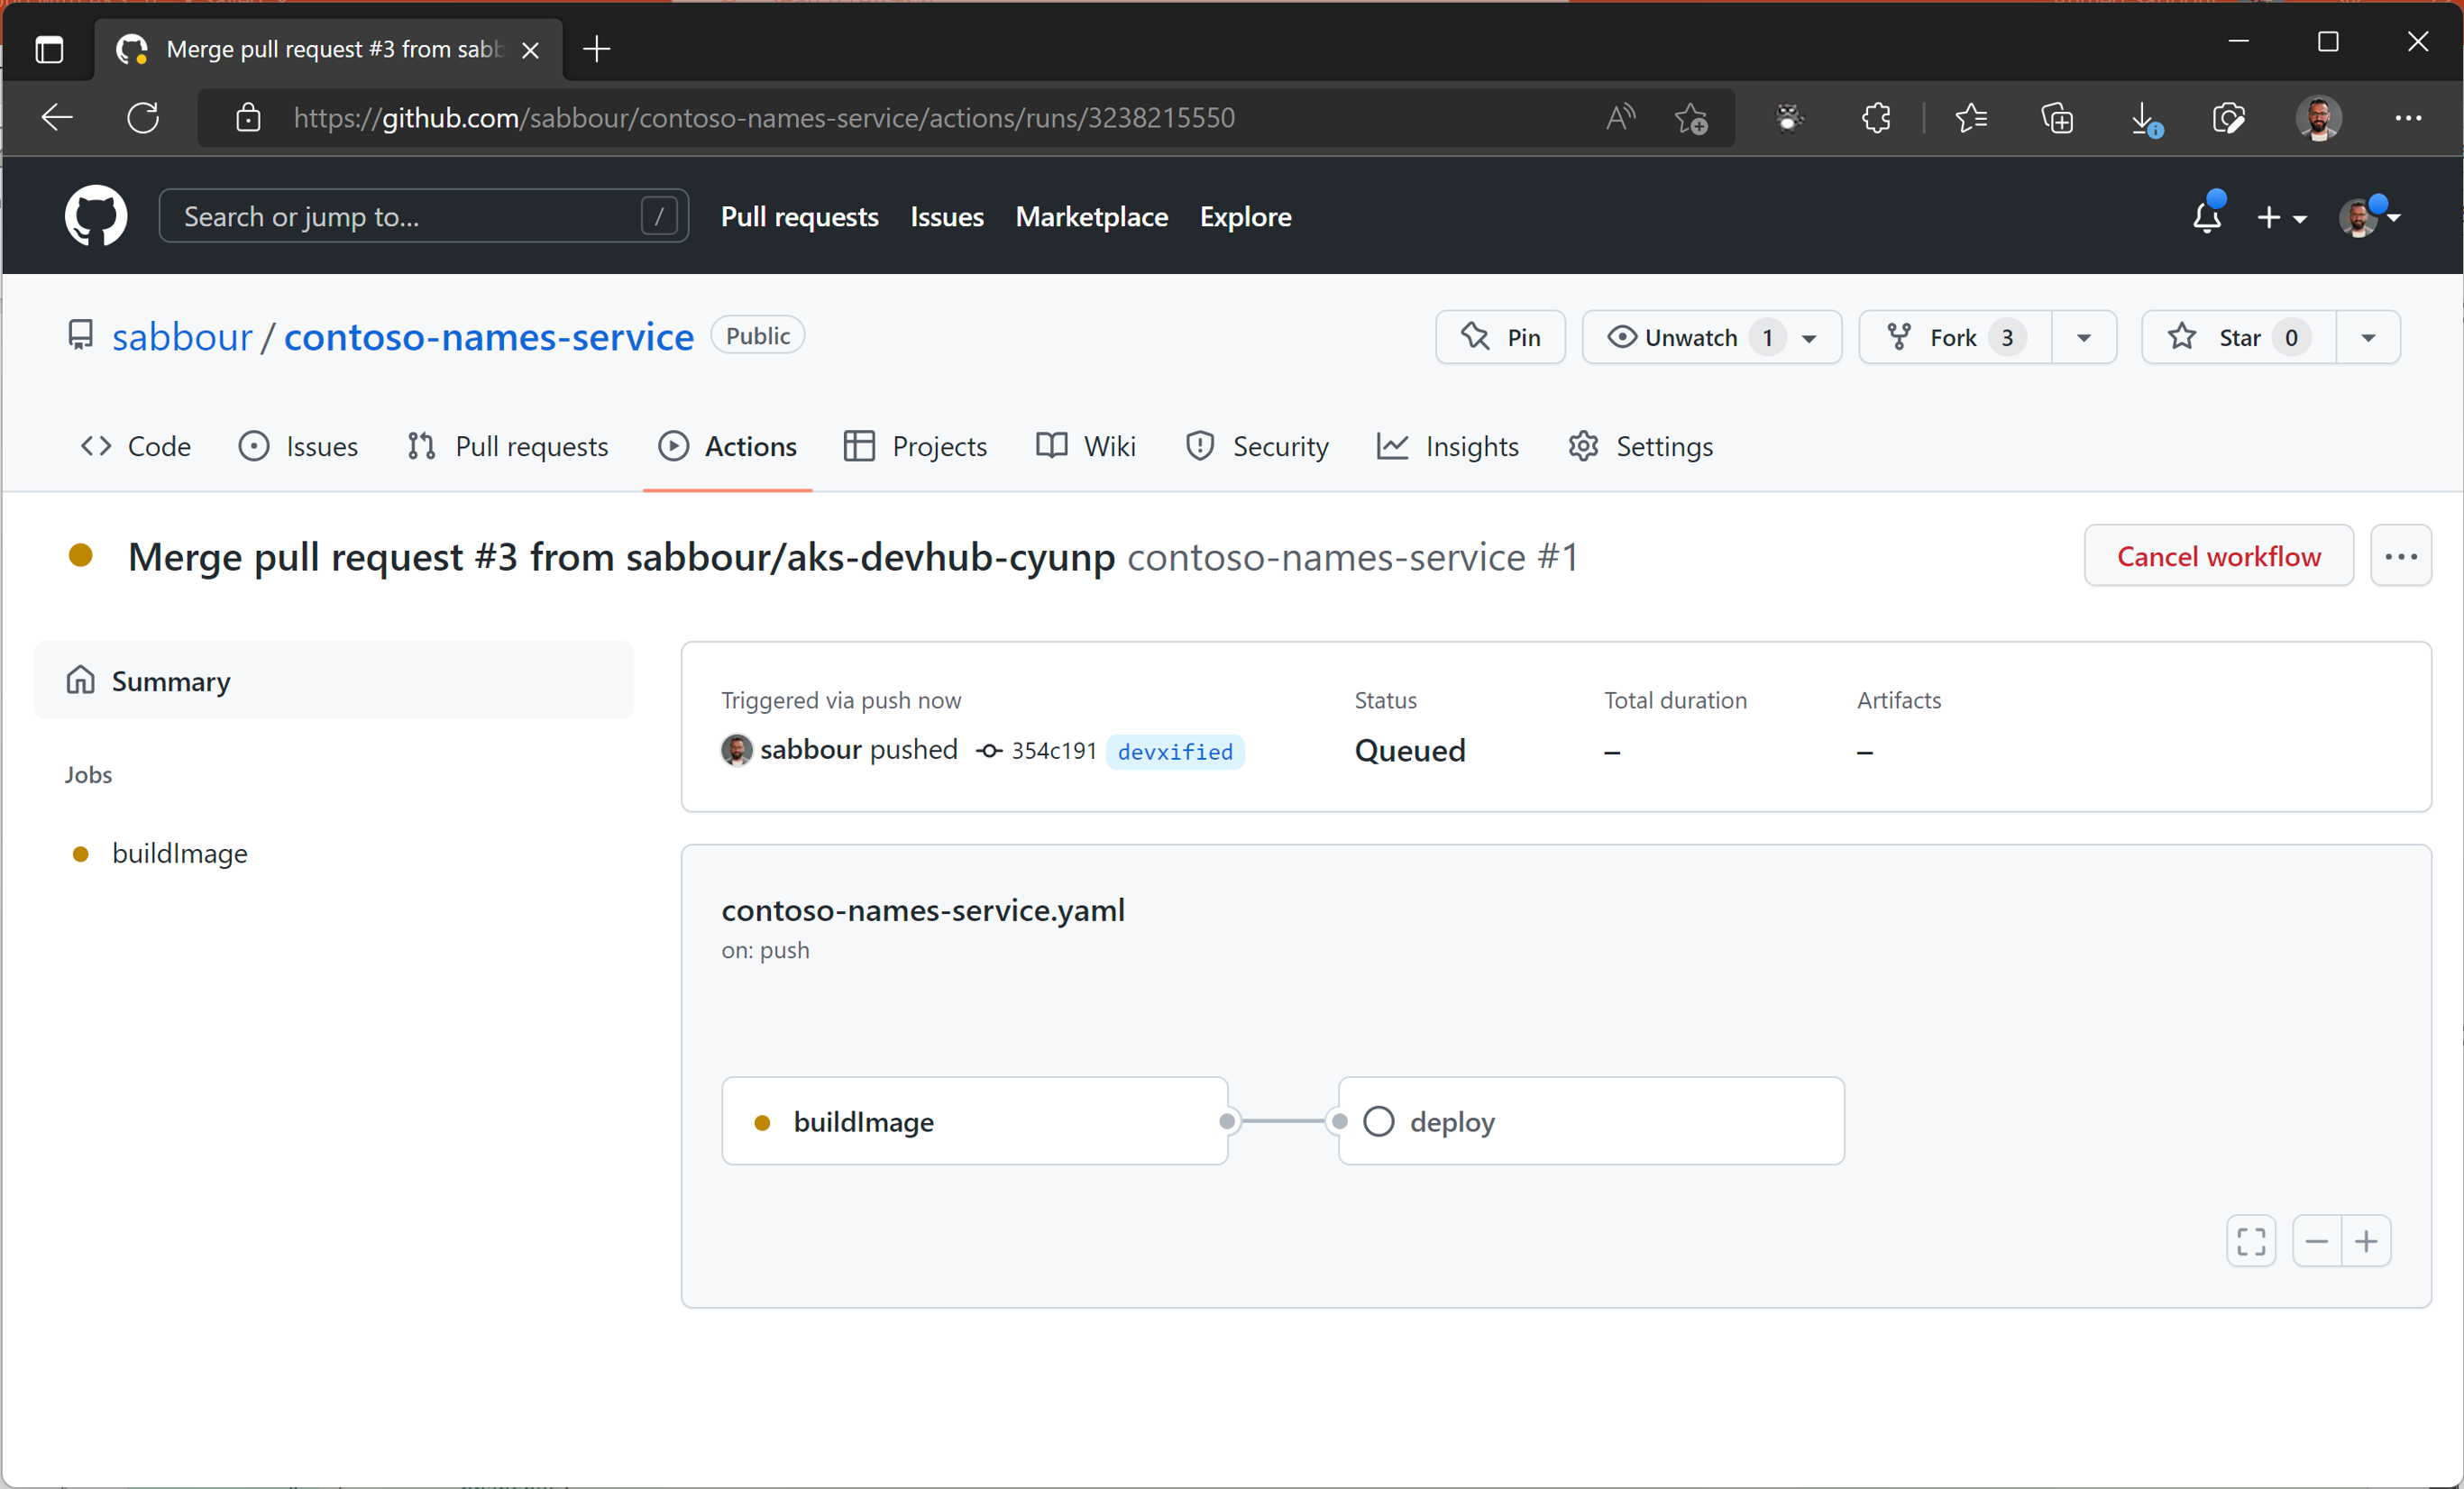Click the Security tab shield icon
This screenshot has height=1489, width=2464.
[1196, 447]
